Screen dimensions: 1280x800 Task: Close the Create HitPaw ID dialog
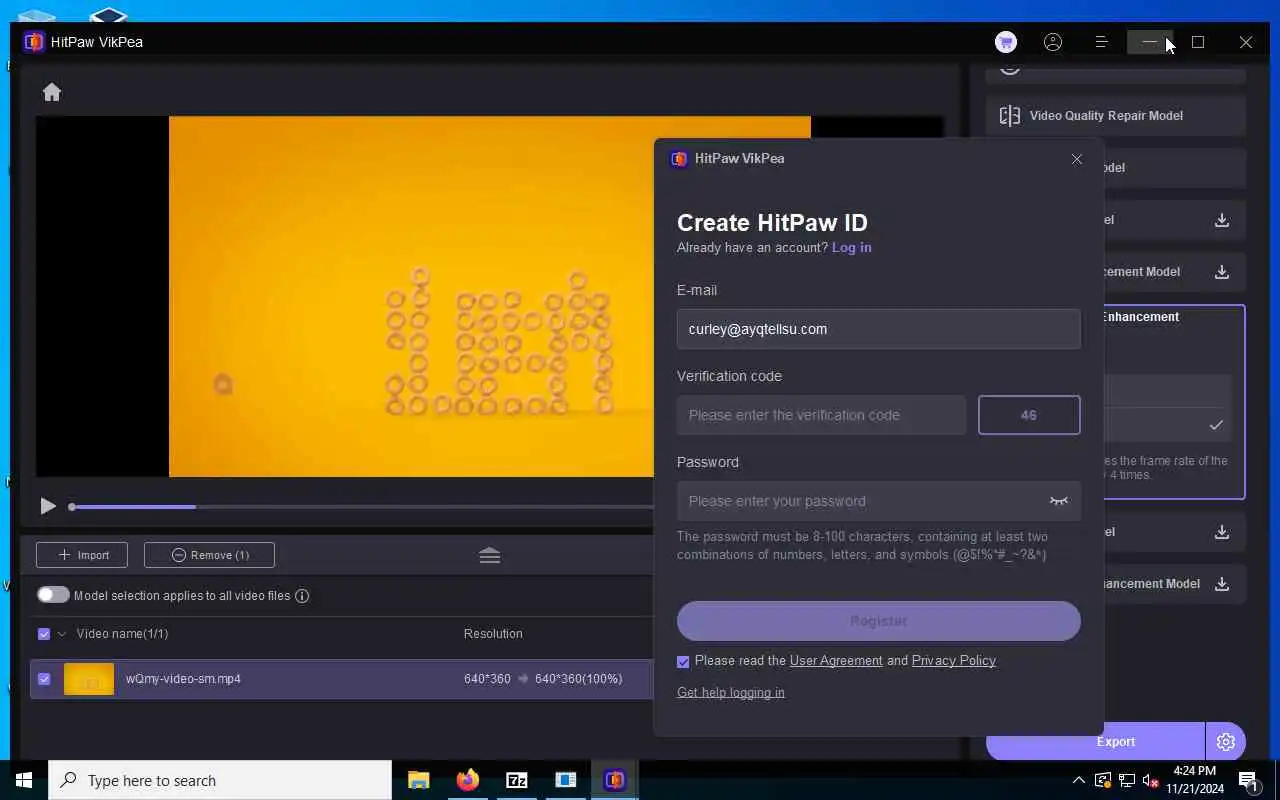(1077, 159)
